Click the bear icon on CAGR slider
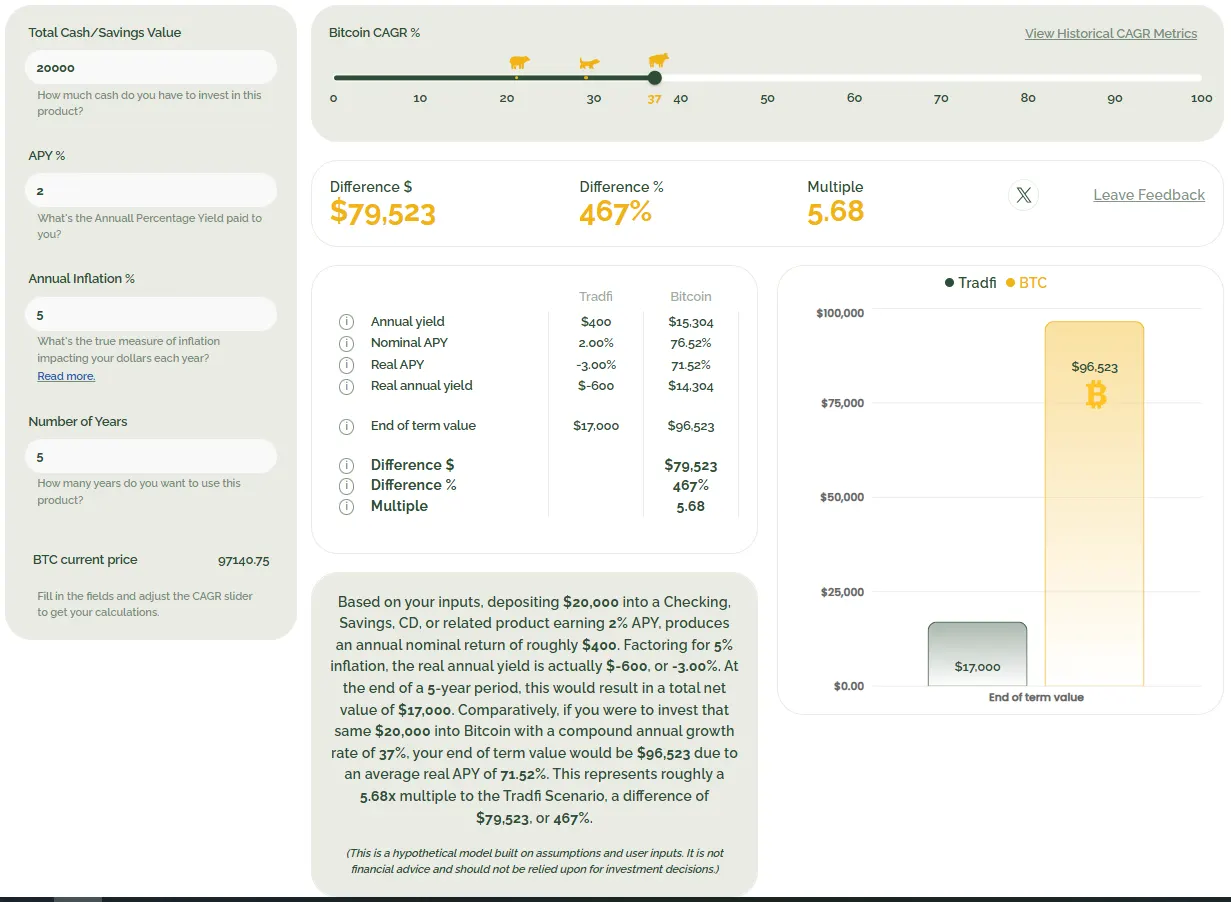1231x902 pixels. coord(519,63)
